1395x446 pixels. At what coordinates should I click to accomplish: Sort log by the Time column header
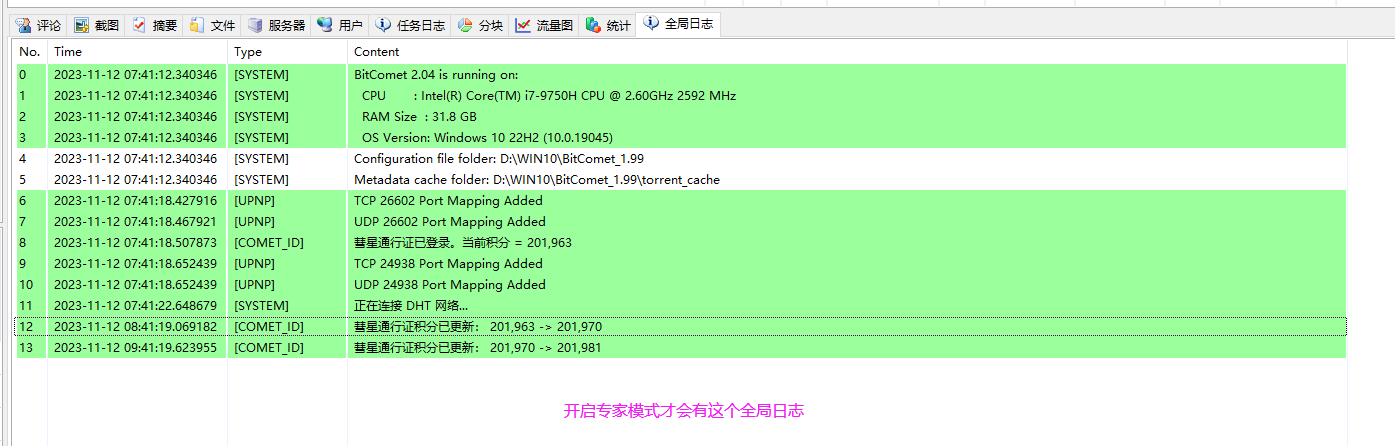coord(137,51)
